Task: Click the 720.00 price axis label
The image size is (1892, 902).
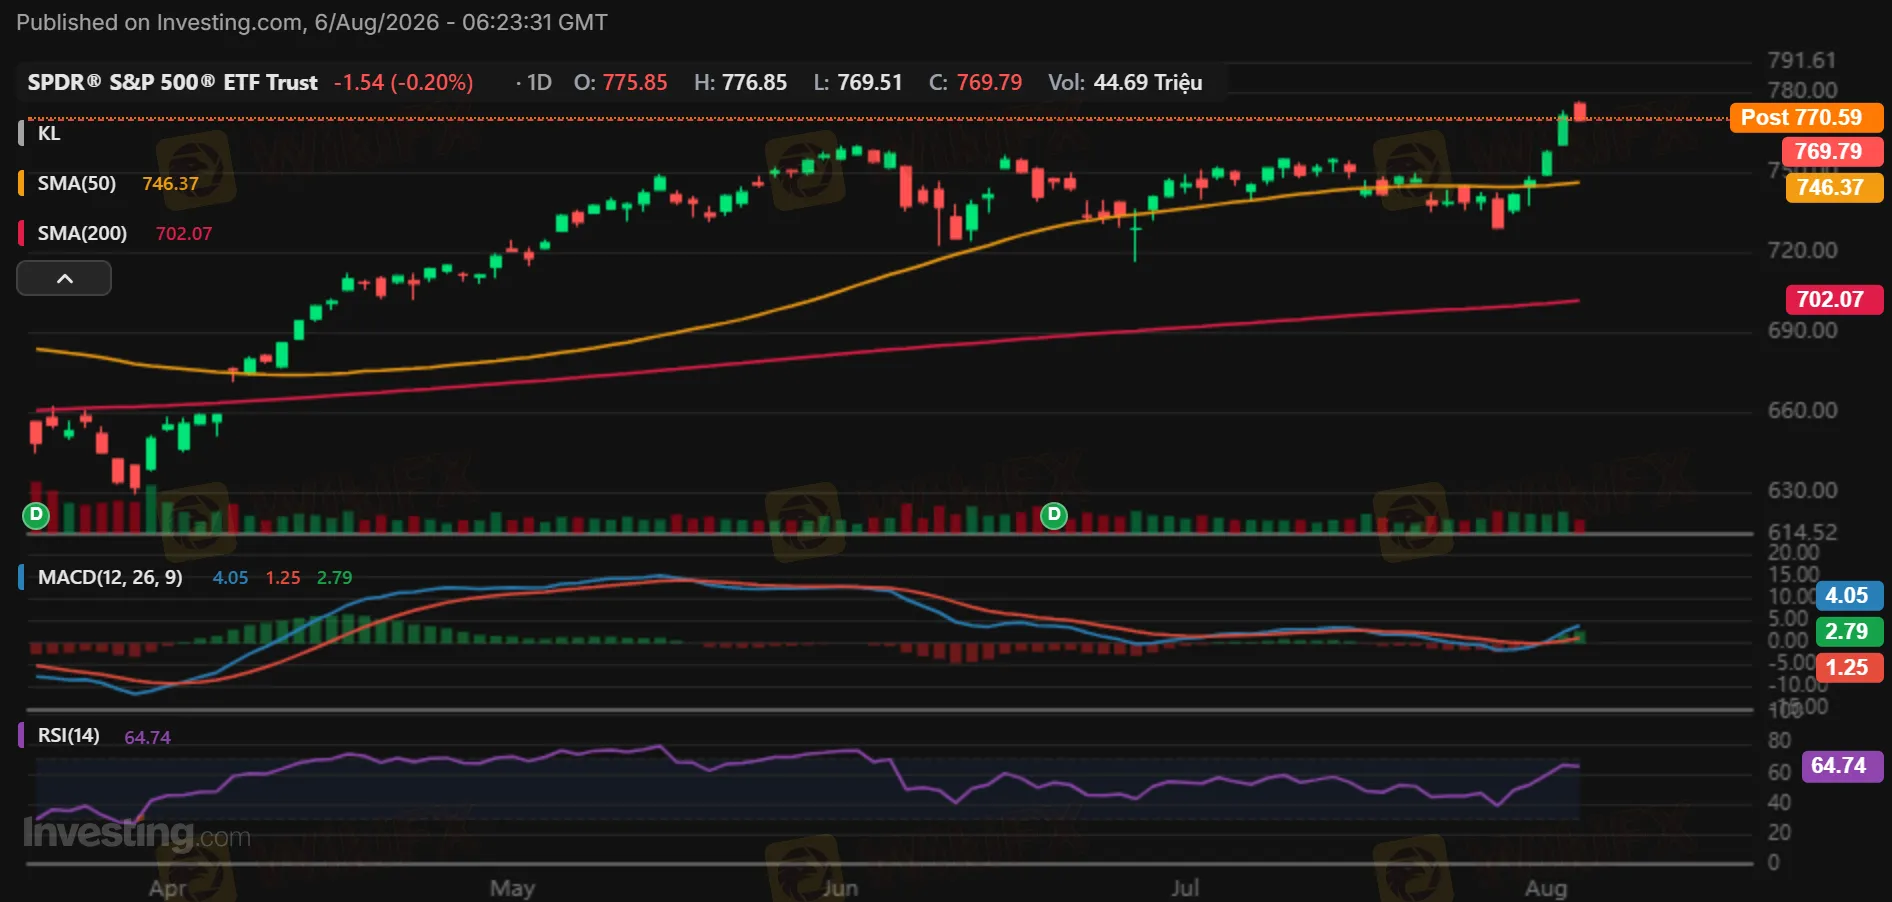Action: (1802, 250)
